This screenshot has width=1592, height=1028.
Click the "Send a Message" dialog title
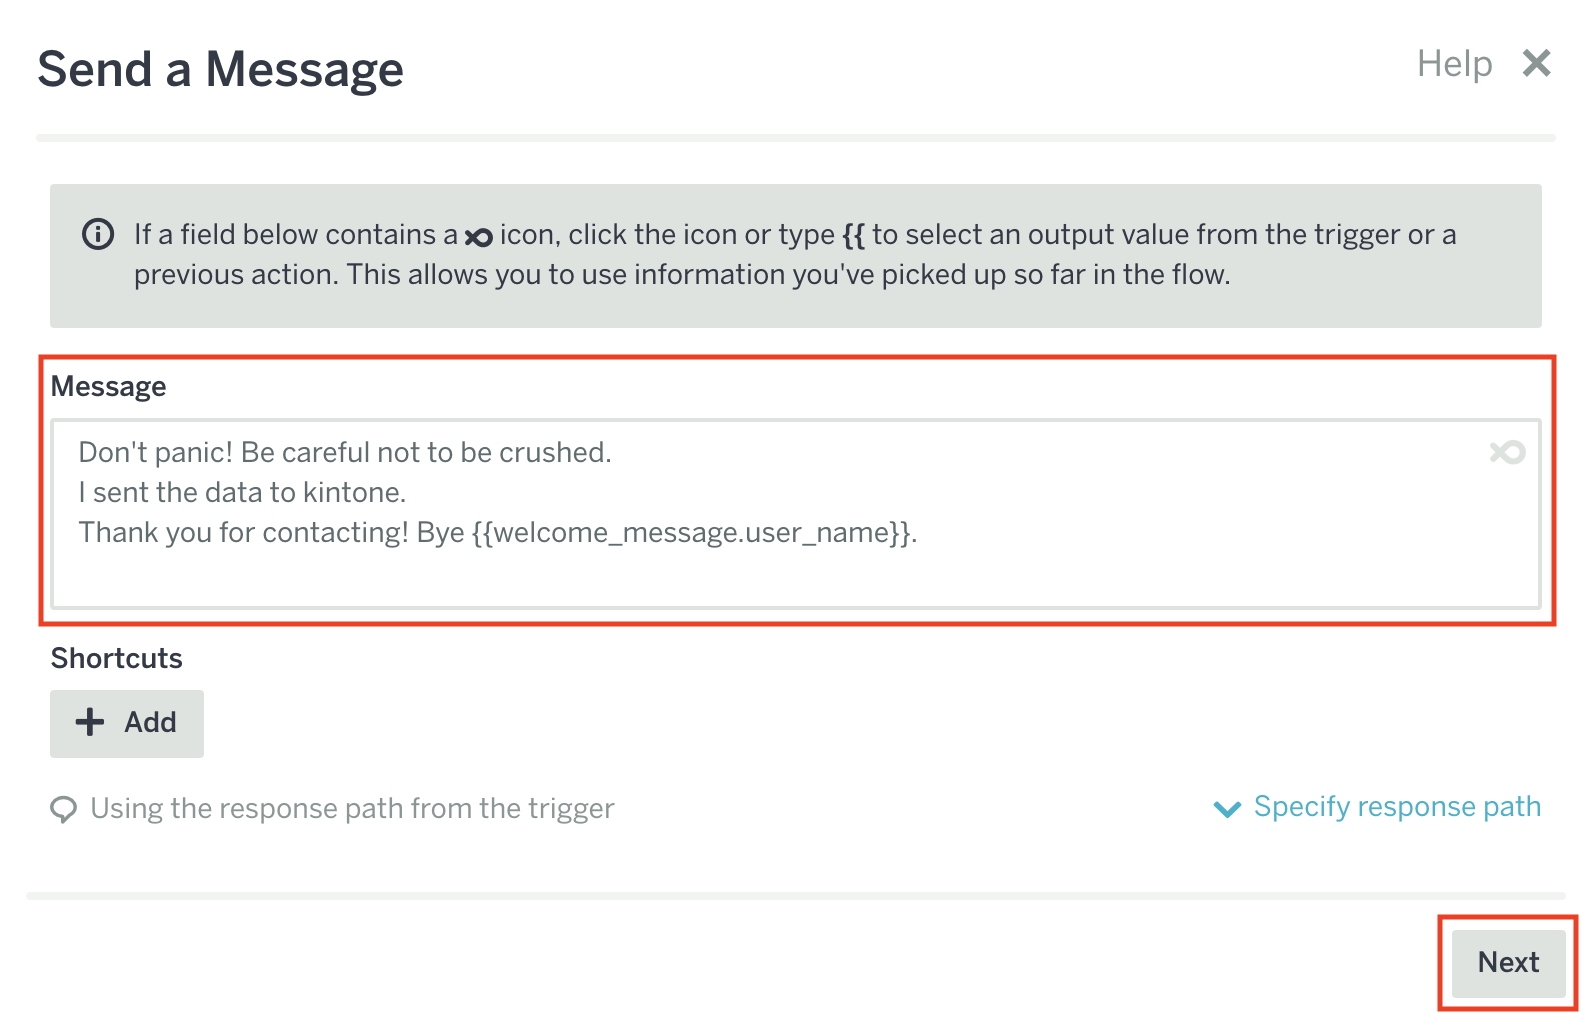point(220,70)
